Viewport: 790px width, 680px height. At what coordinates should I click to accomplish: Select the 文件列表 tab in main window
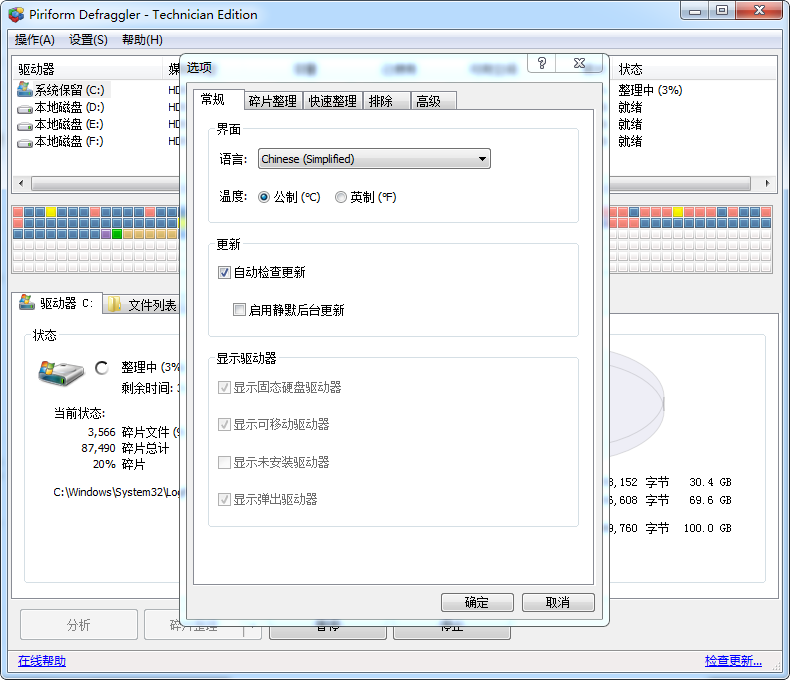pos(142,304)
